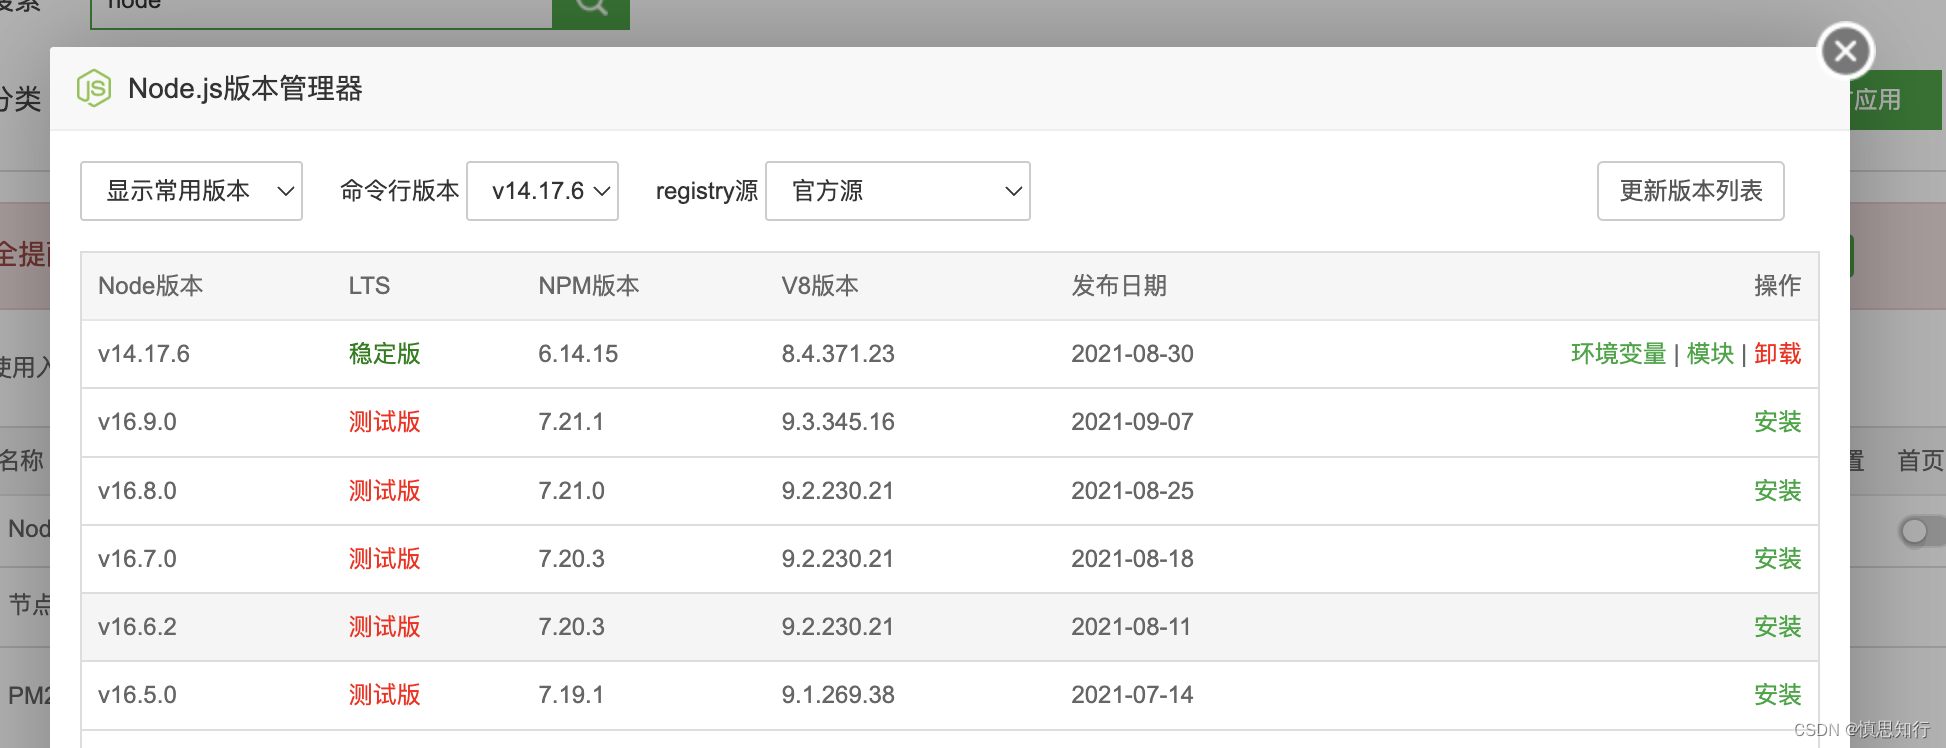Click V8 version 9.1.269.38 cell
Viewport: 1946px width, 748px height.
tap(838, 695)
